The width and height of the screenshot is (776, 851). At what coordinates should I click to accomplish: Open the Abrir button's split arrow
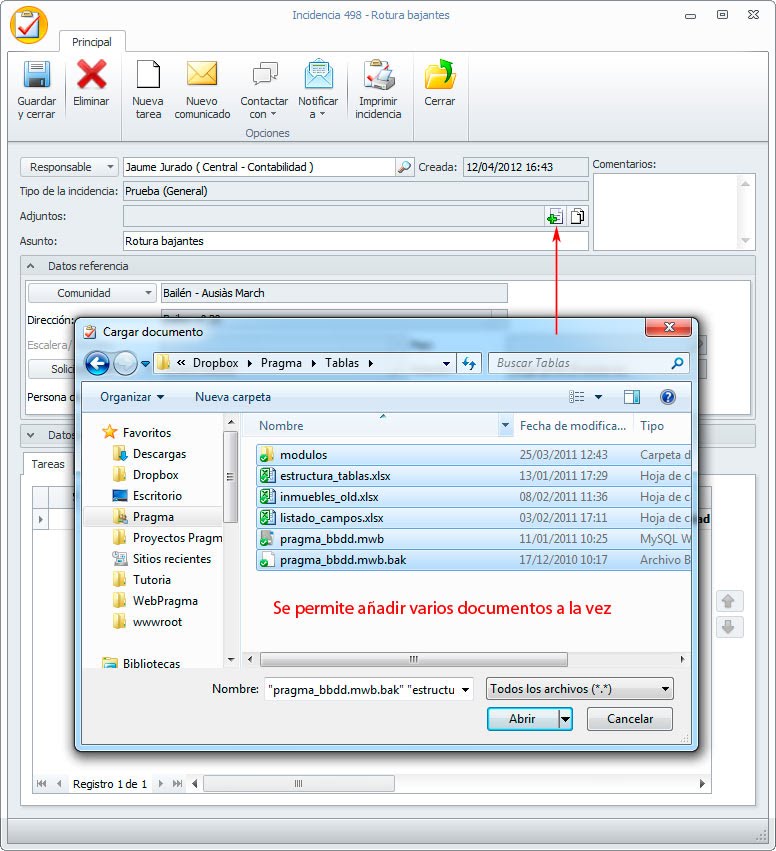click(x=565, y=719)
